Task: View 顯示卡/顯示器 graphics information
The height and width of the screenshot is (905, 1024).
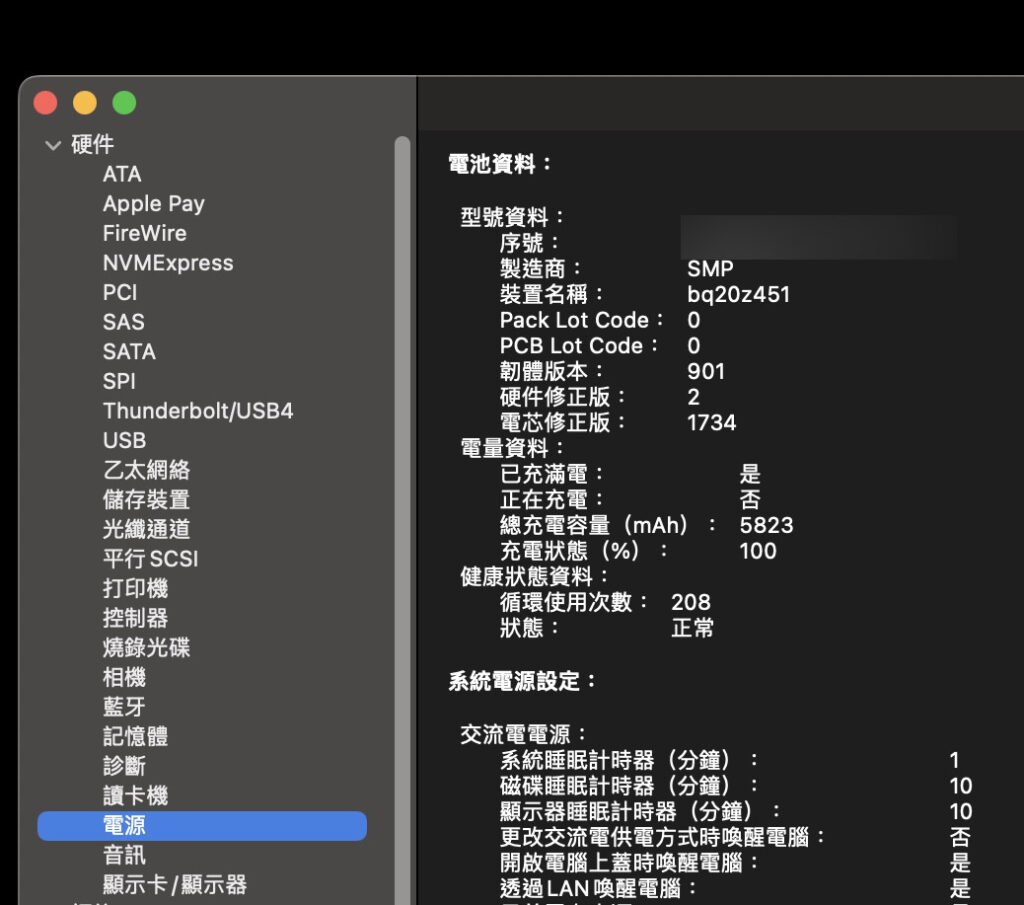Action: [x=174, y=885]
